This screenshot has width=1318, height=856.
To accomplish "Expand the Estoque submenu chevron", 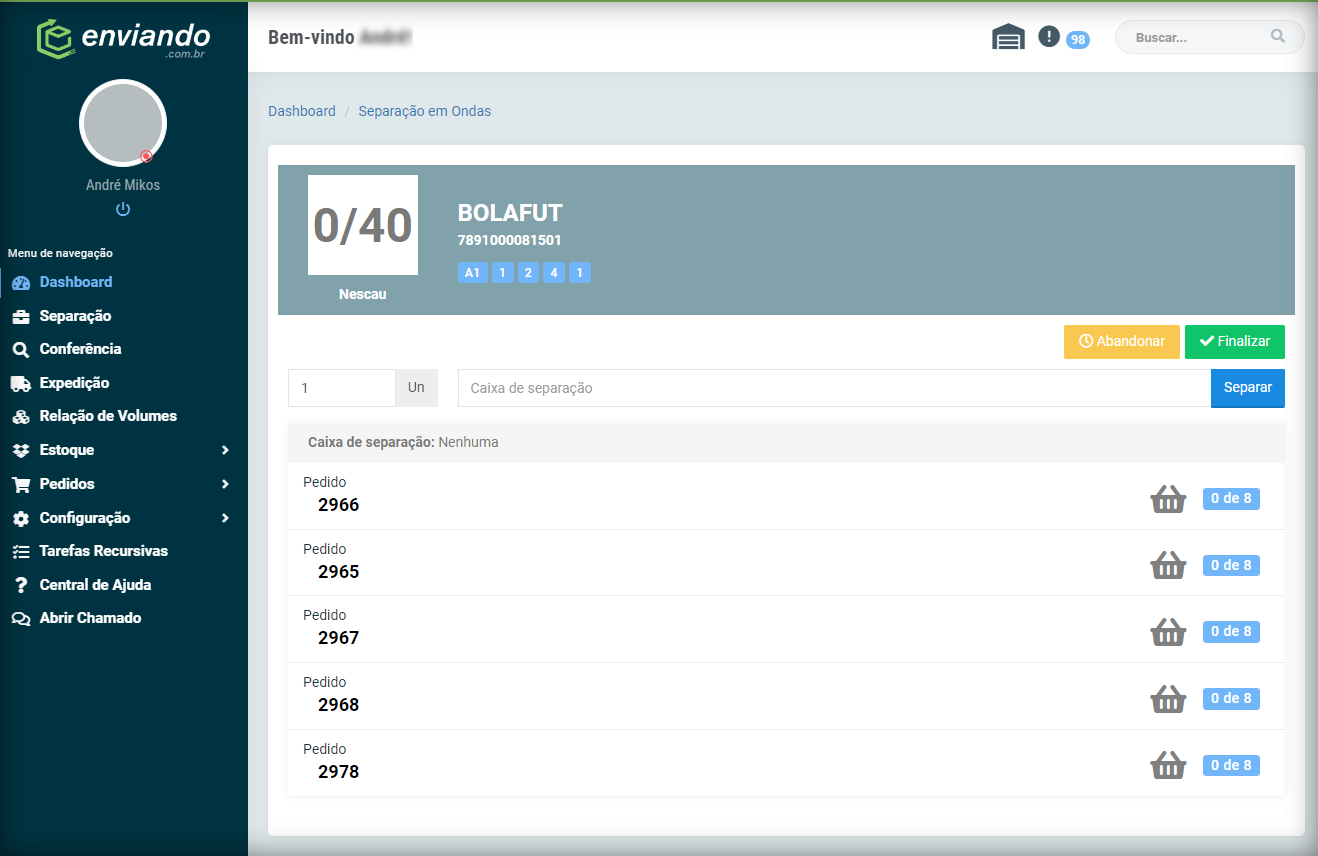I will pos(225,450).
